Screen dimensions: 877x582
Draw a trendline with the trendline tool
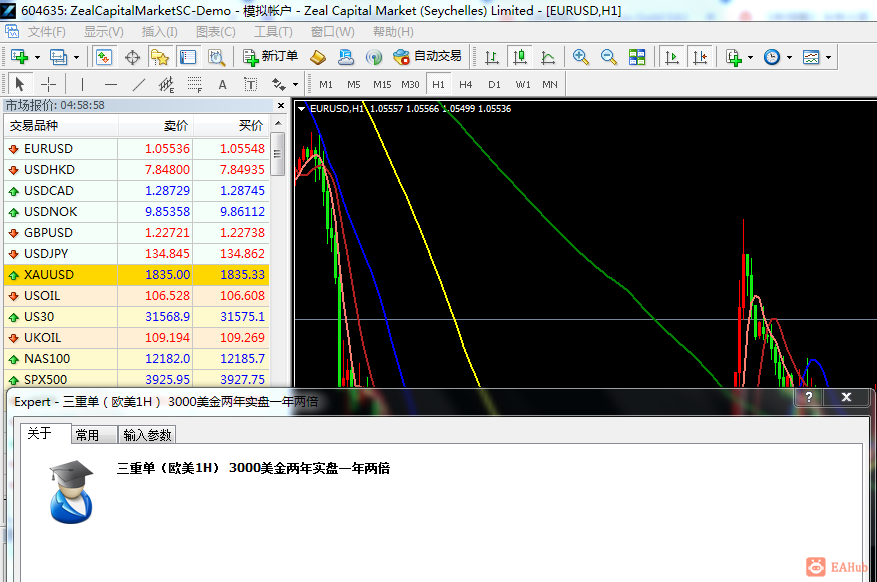pos(139,84)
